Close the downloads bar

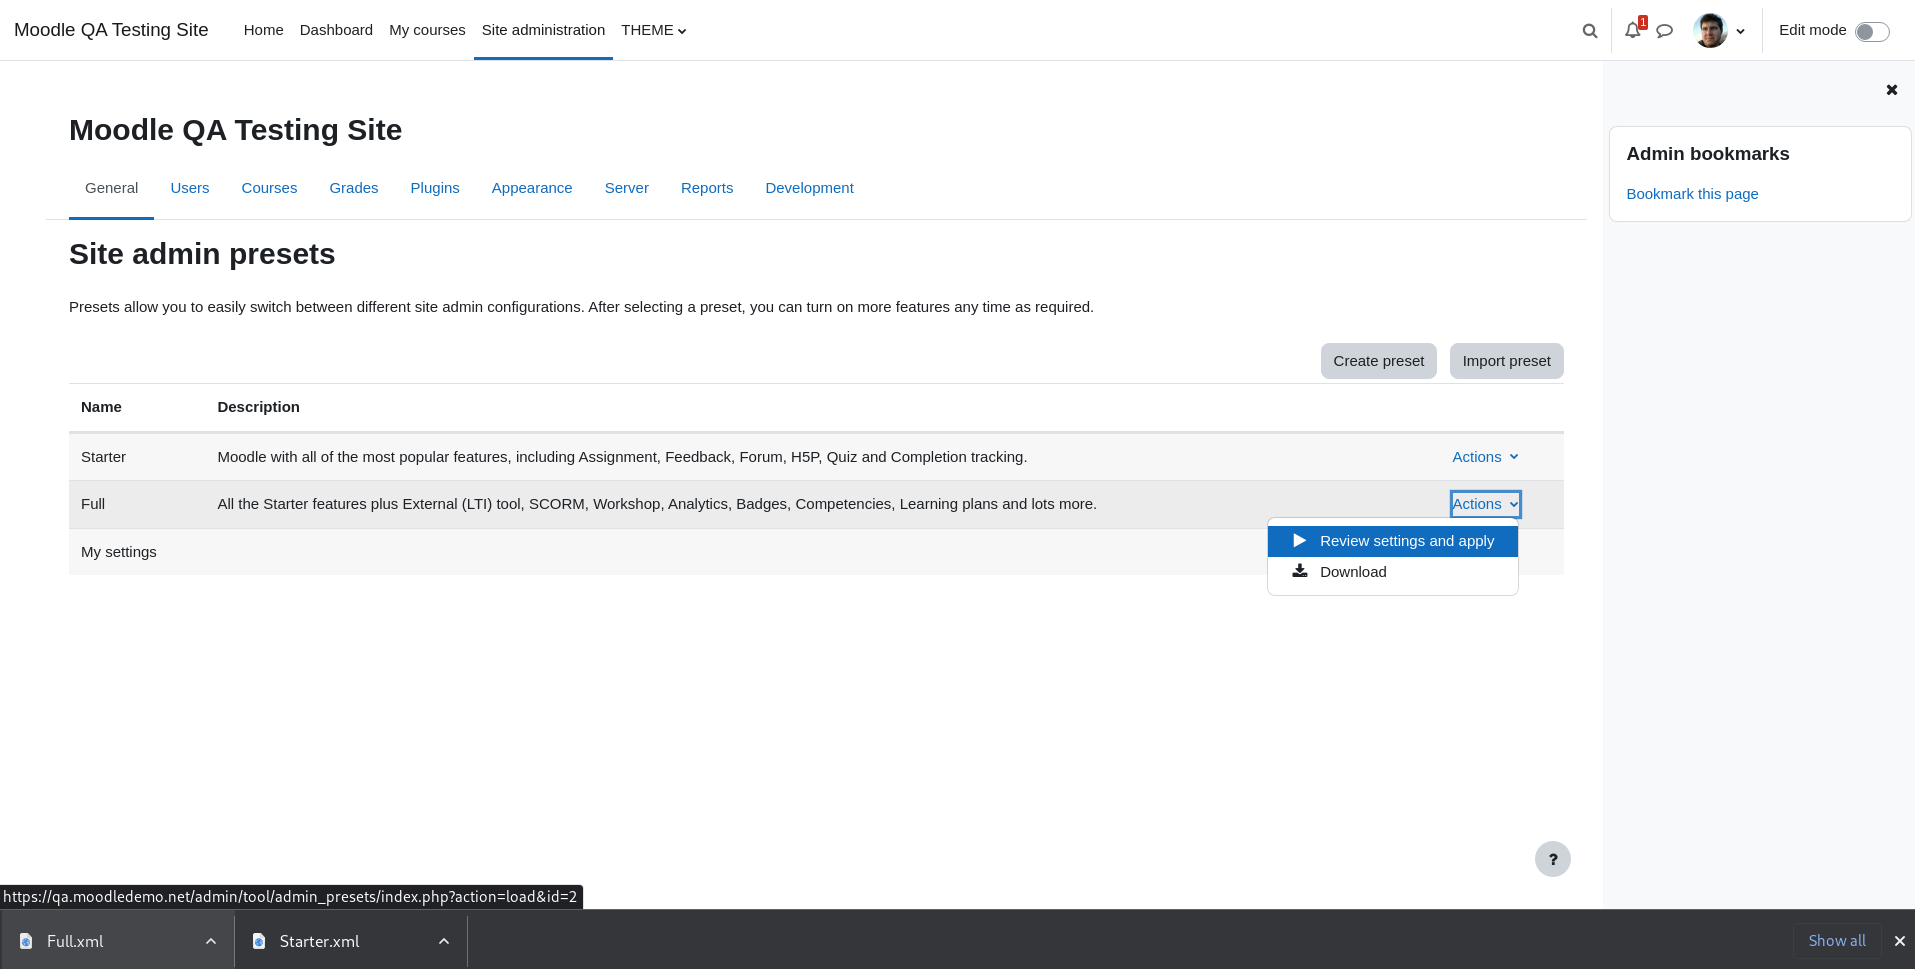(x=1900, y=941)
